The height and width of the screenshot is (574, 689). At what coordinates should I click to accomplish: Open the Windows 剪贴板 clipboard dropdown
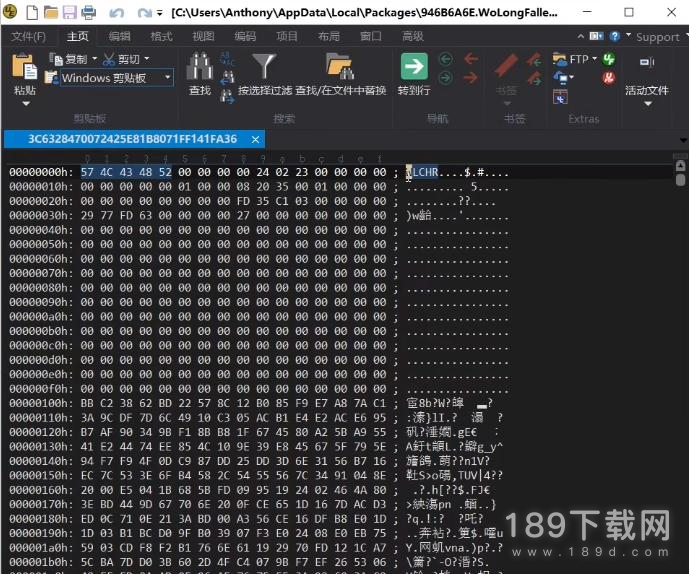pyautogui.click(x=168, y=78)
